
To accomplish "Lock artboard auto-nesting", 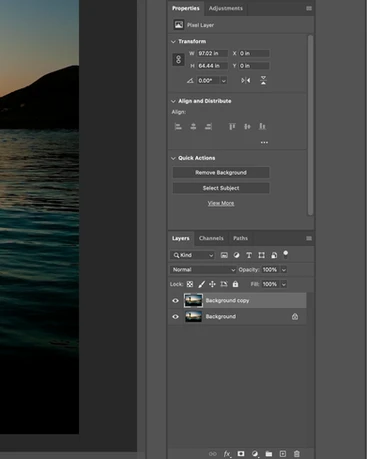I will 224,284.
